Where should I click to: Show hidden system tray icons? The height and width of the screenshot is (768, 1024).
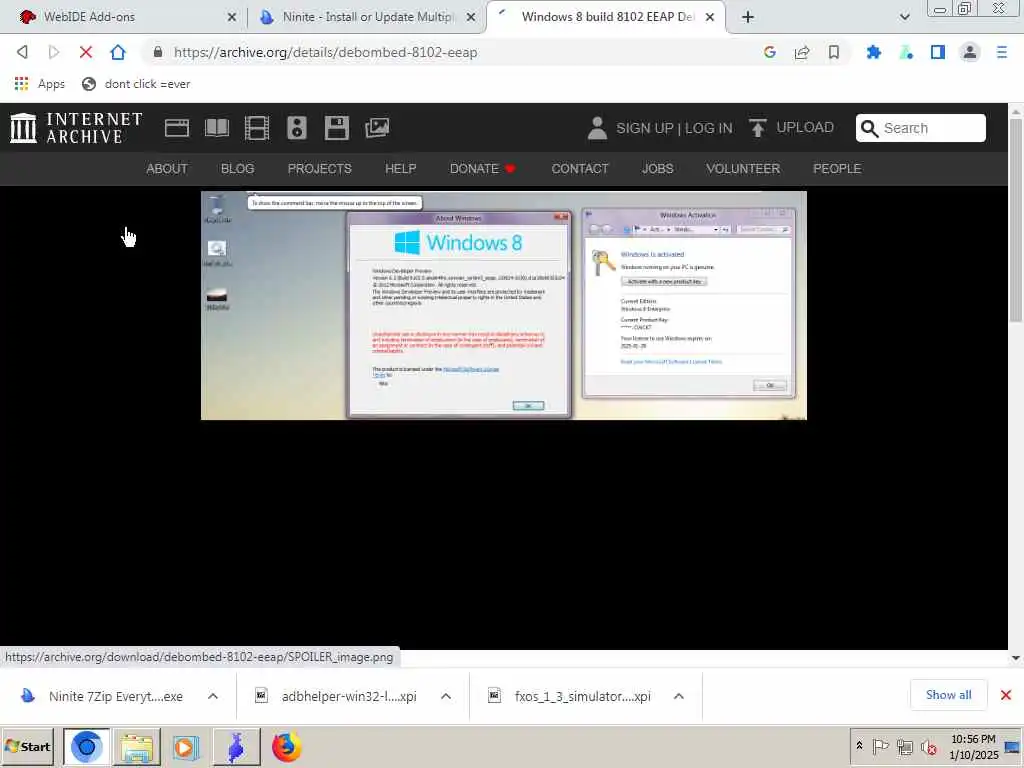click(859, 746)
